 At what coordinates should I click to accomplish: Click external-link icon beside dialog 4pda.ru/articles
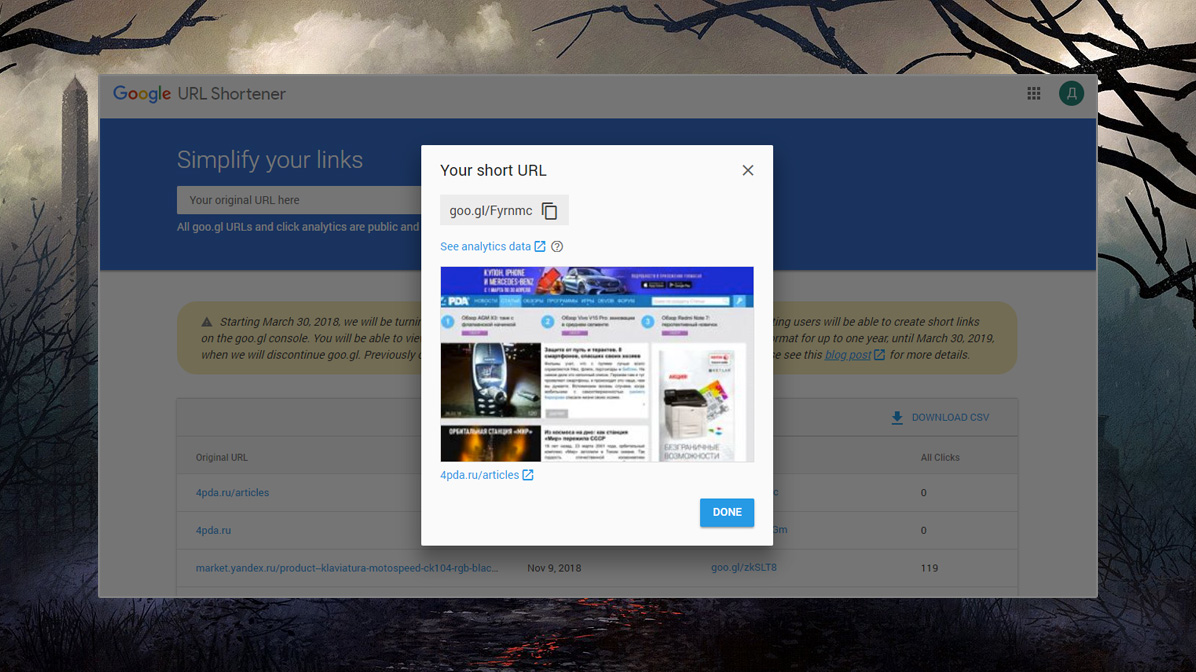pyautogui.click(x=528, y=475)
